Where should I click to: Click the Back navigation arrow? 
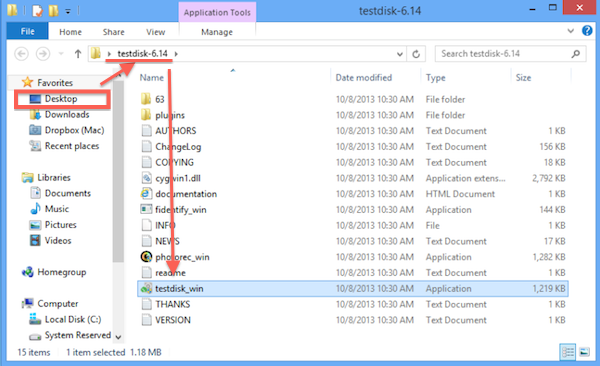click(x=21, y=54)
